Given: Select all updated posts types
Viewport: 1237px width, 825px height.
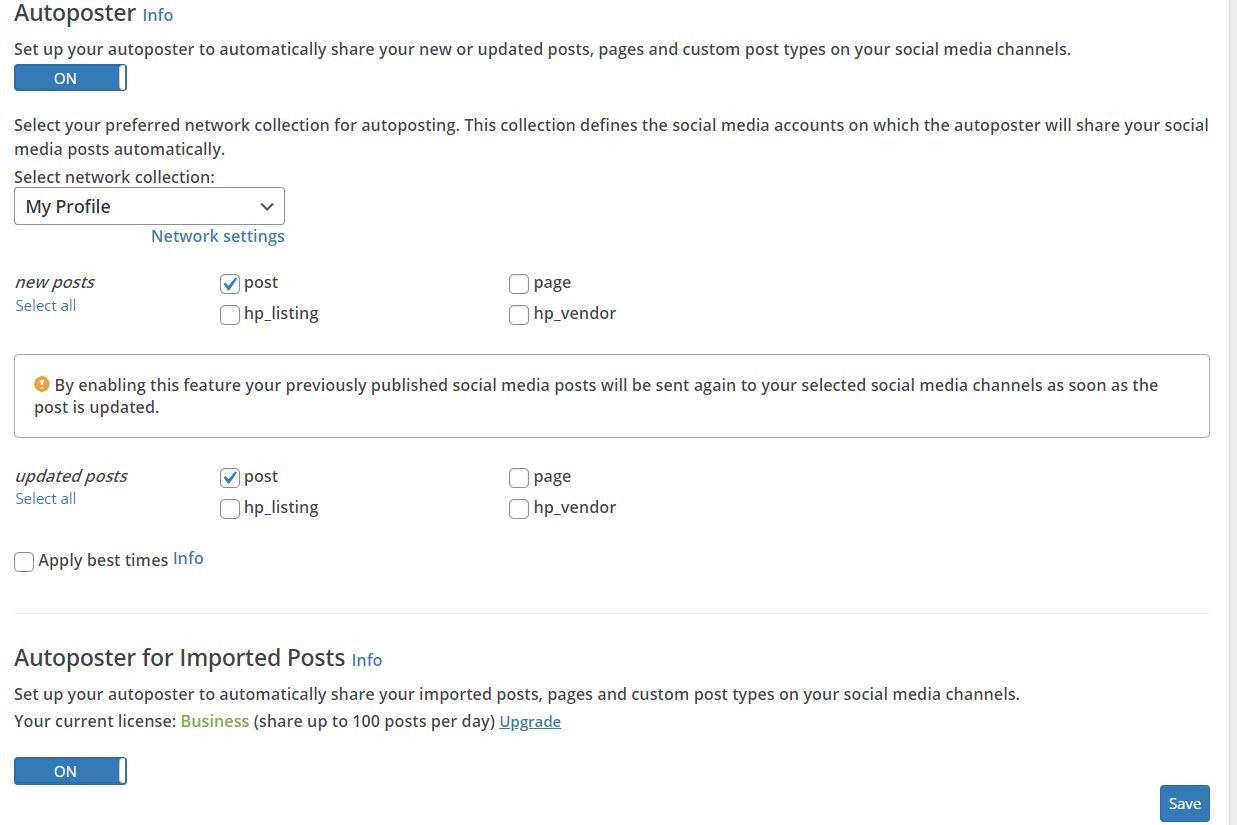Looking at the screenshot, I should point(46,498).
